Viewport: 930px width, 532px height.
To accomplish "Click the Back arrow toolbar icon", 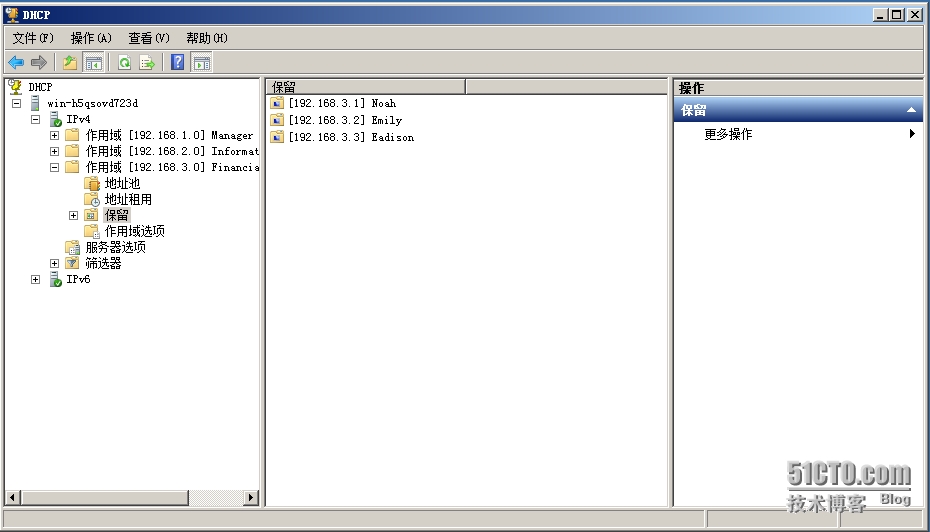I will click(x=16, y=62).
